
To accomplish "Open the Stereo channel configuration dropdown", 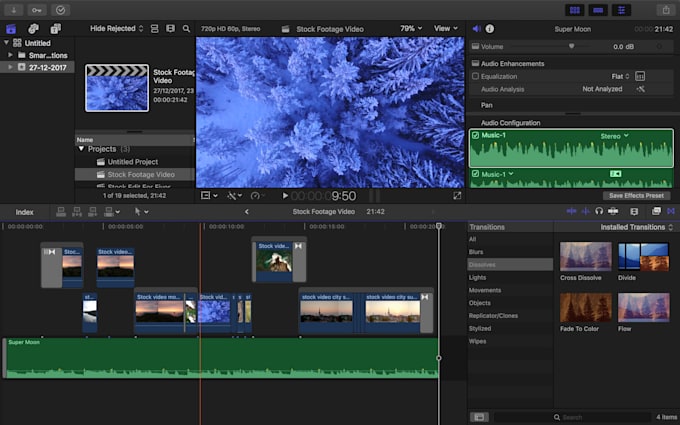I will 615,136.
